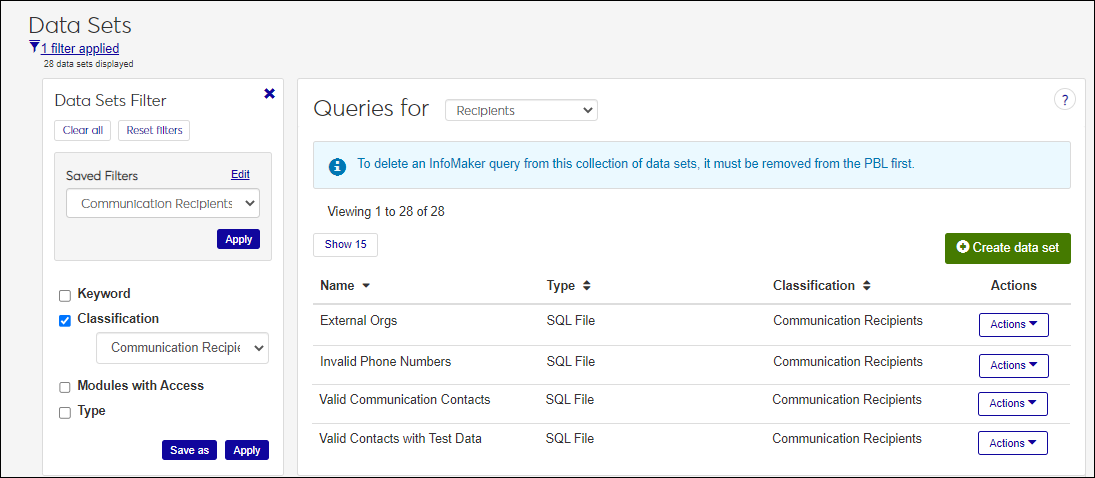This screenshot has height=478, width=1095.
Task: Click the blue info icon in banner
Action: 338,165
